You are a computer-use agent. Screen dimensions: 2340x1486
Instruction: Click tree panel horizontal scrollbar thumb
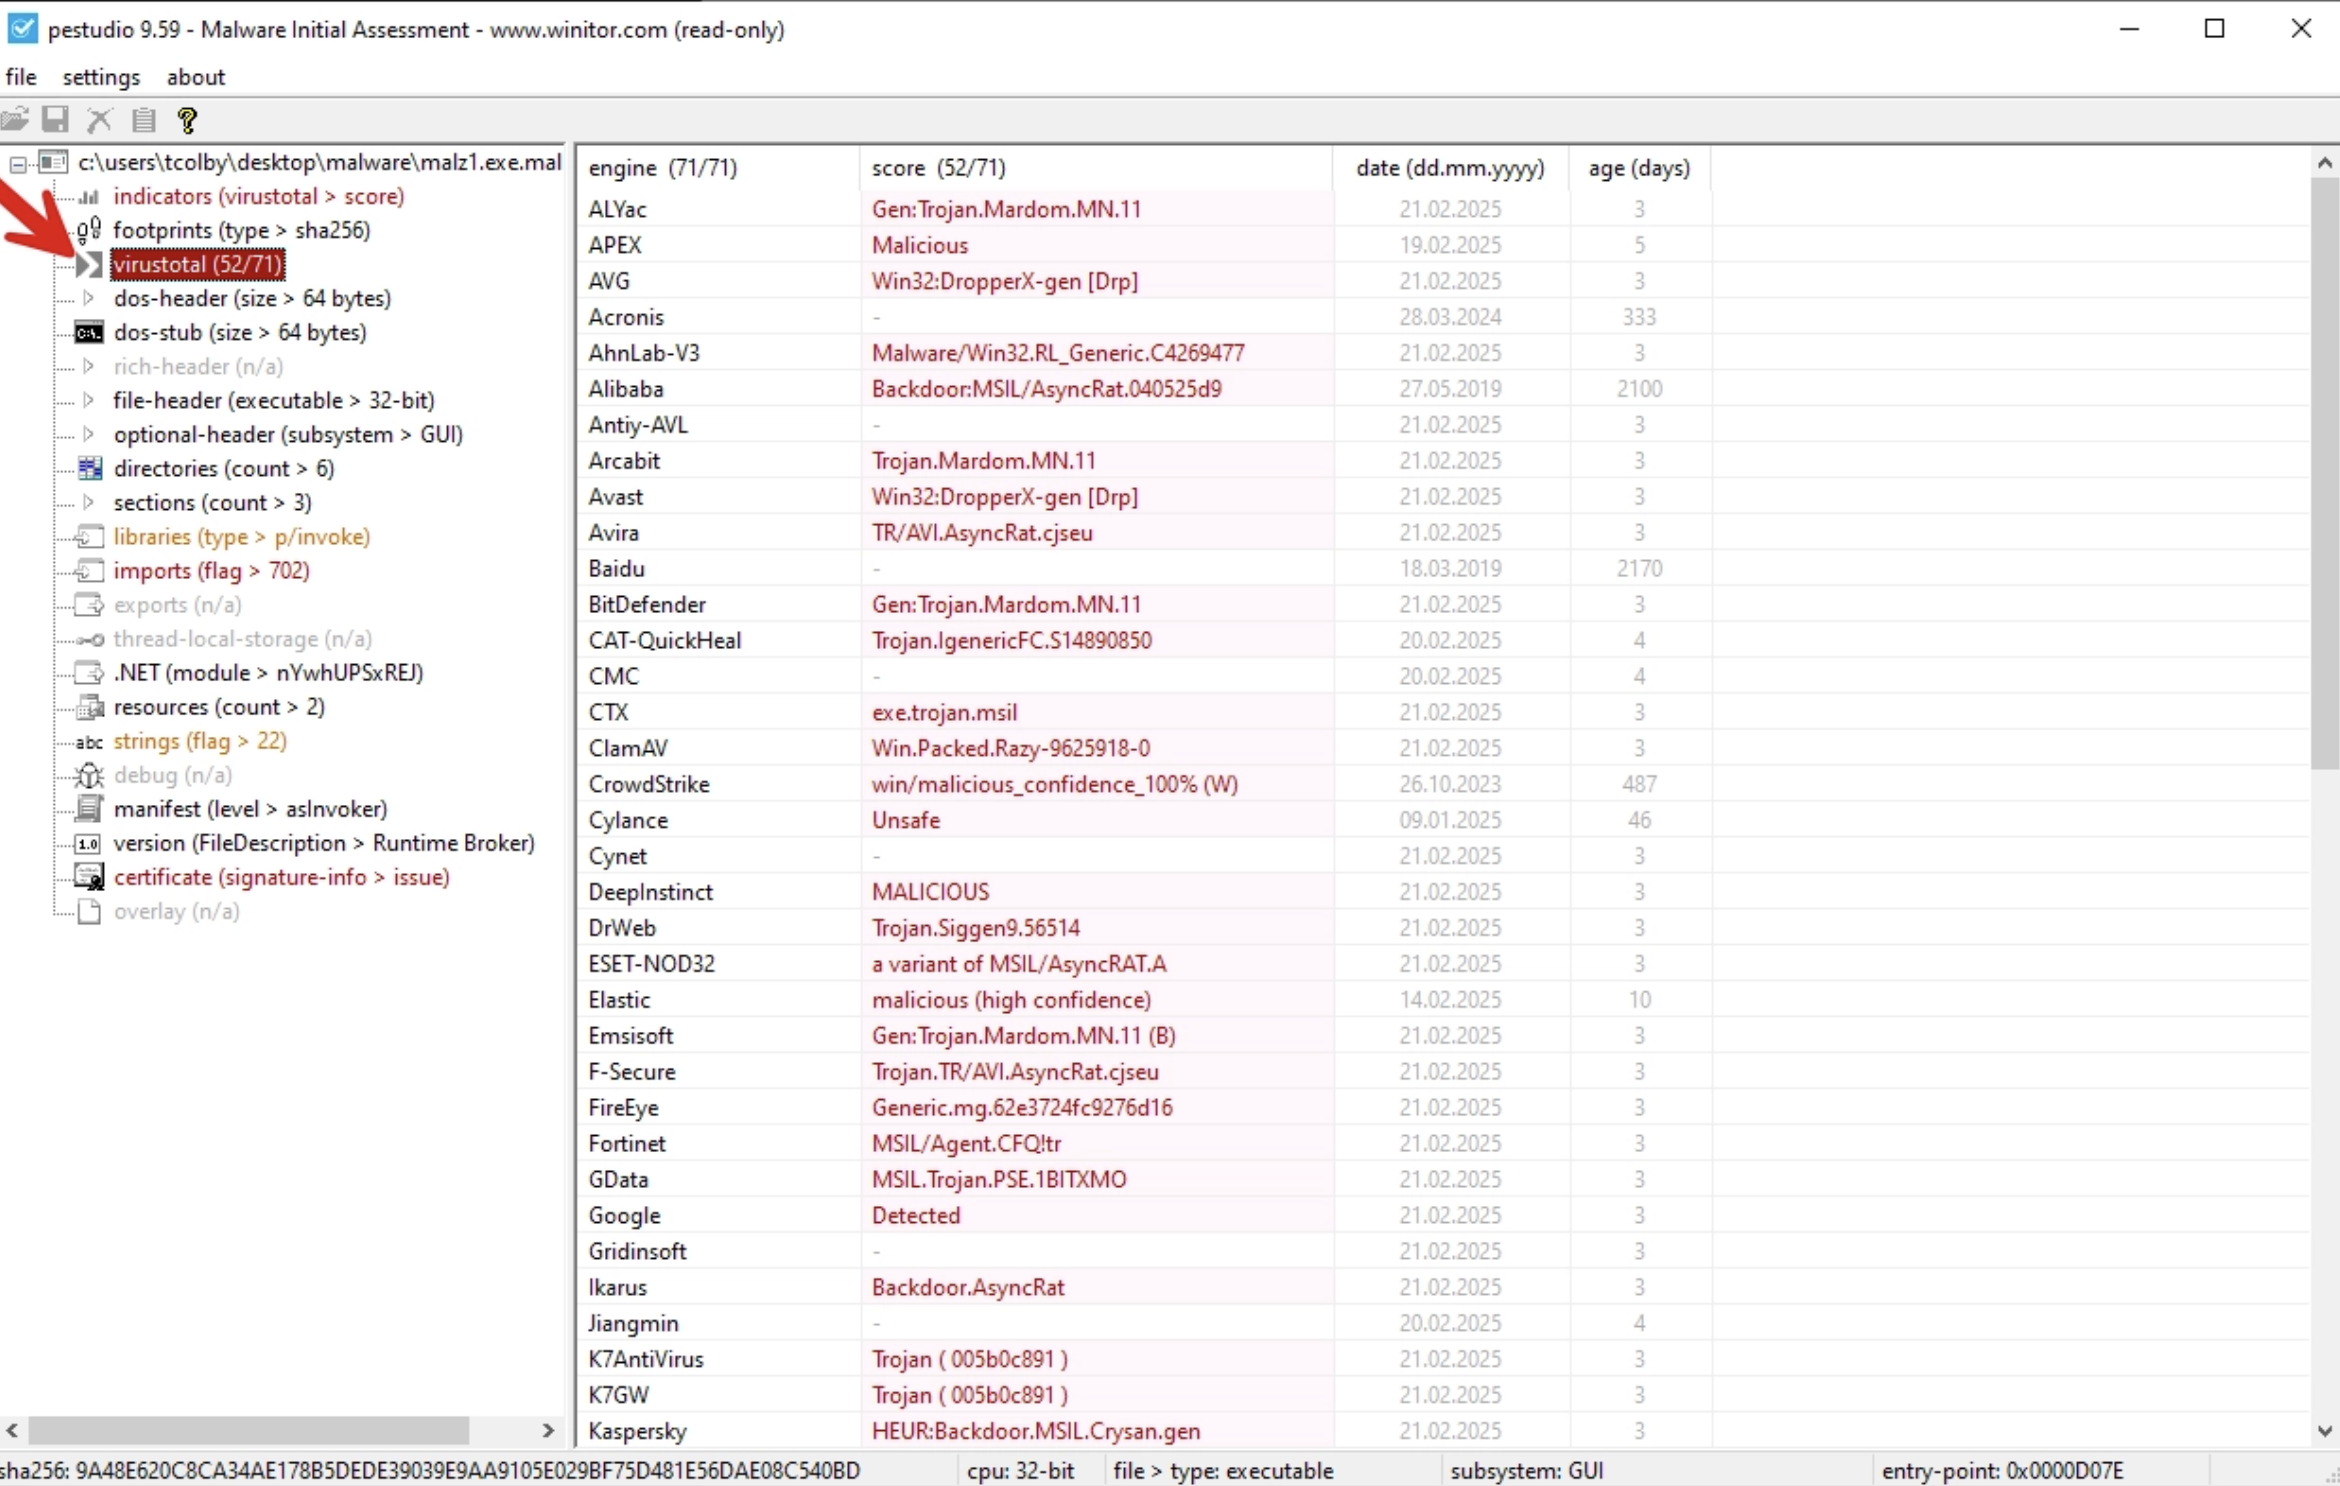(x=249, y=1430)
